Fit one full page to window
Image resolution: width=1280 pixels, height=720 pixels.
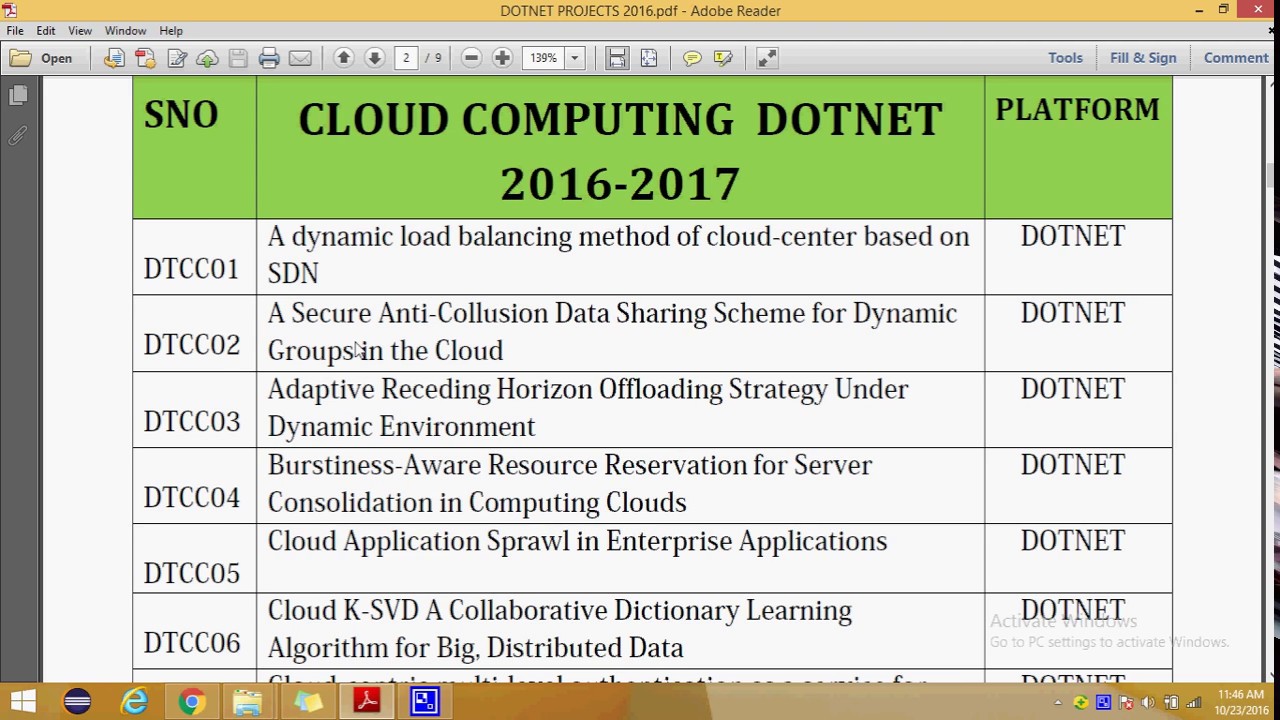coord(648,58)
